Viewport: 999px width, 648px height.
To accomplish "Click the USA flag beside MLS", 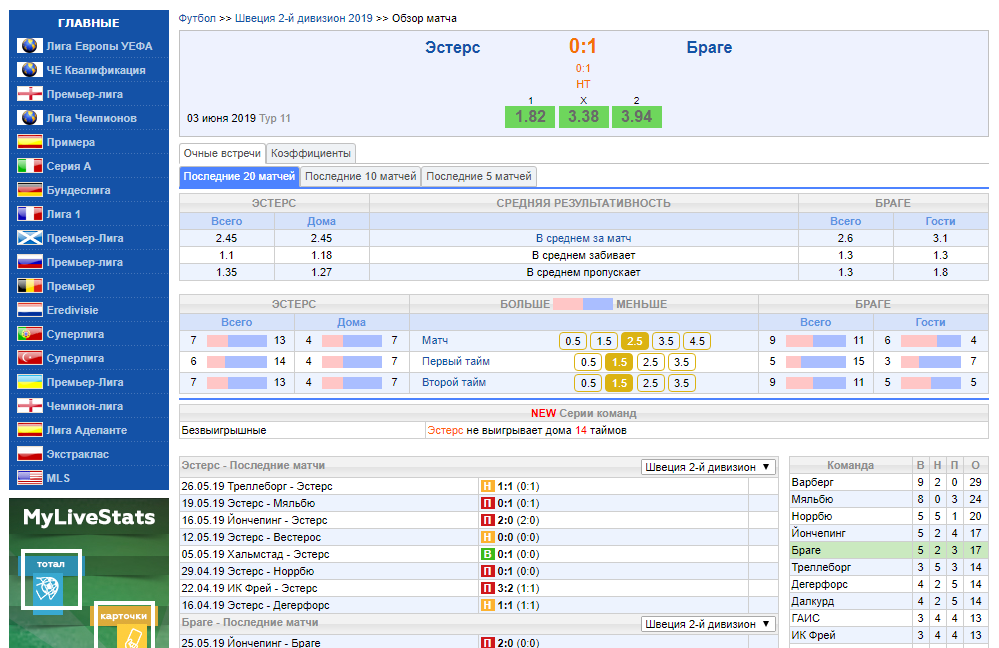I will [x=30, y=478].
